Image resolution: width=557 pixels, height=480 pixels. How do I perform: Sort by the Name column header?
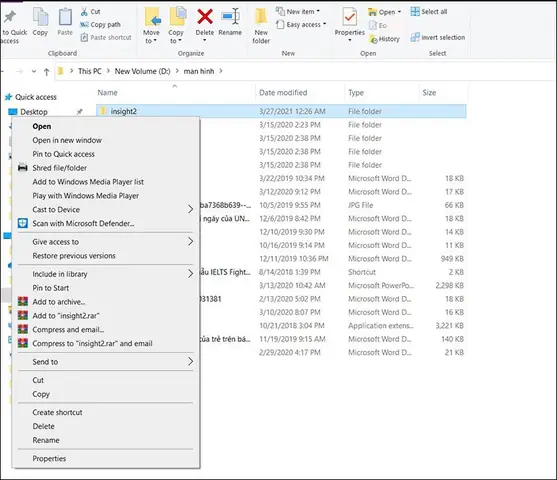pyautogui.click(x=107, y=93)
